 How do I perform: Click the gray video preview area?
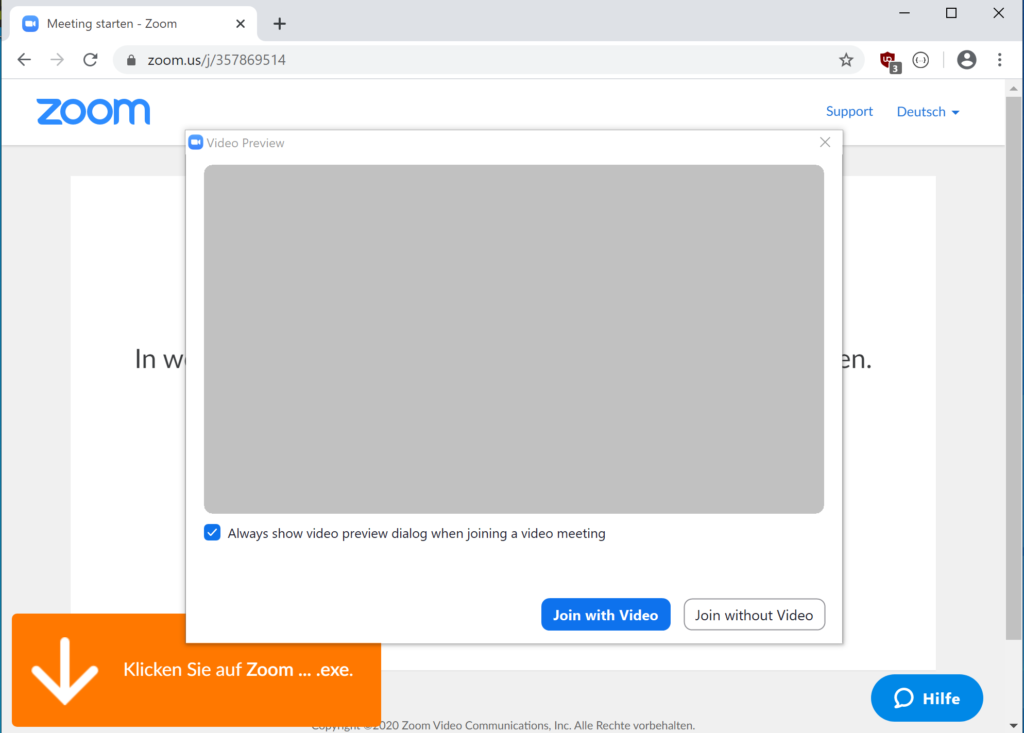point(514,339)
